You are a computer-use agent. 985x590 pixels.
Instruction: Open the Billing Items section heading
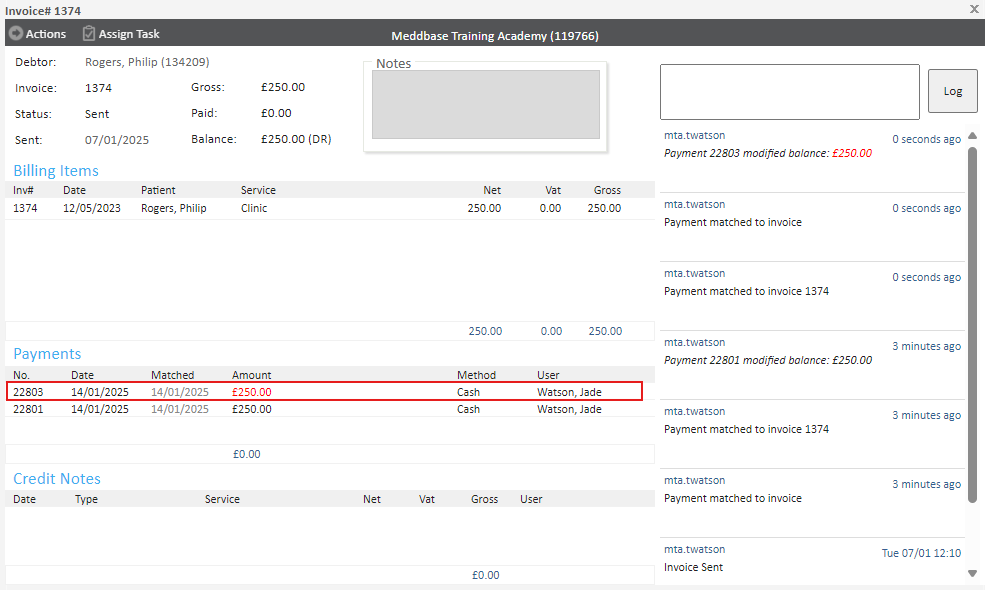point(56,171)
